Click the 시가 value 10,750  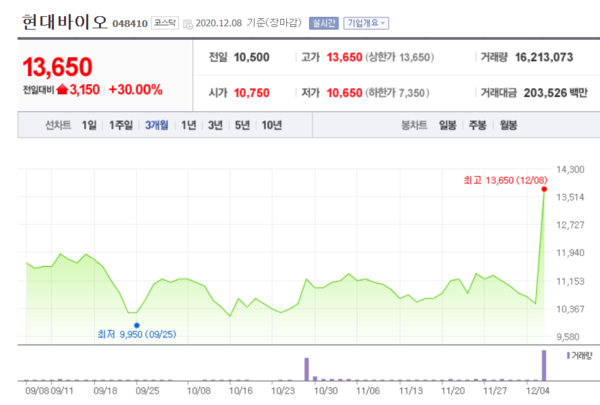click(251, 93)
